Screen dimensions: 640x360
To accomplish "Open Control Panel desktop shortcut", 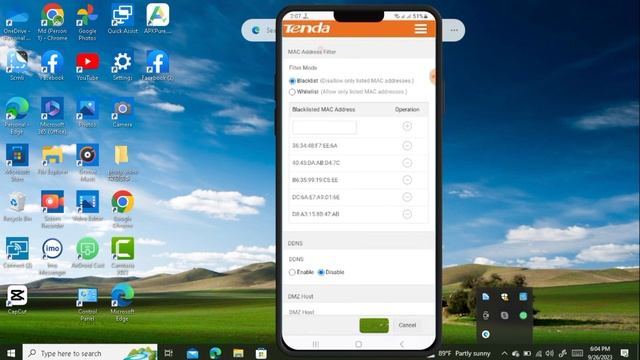I will (87, 304).
